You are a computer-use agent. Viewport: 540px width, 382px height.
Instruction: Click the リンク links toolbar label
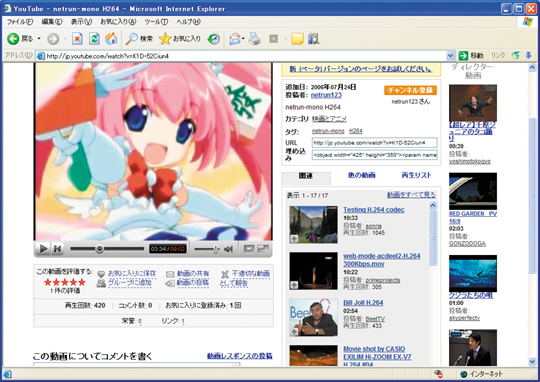[x=498, y=55]
